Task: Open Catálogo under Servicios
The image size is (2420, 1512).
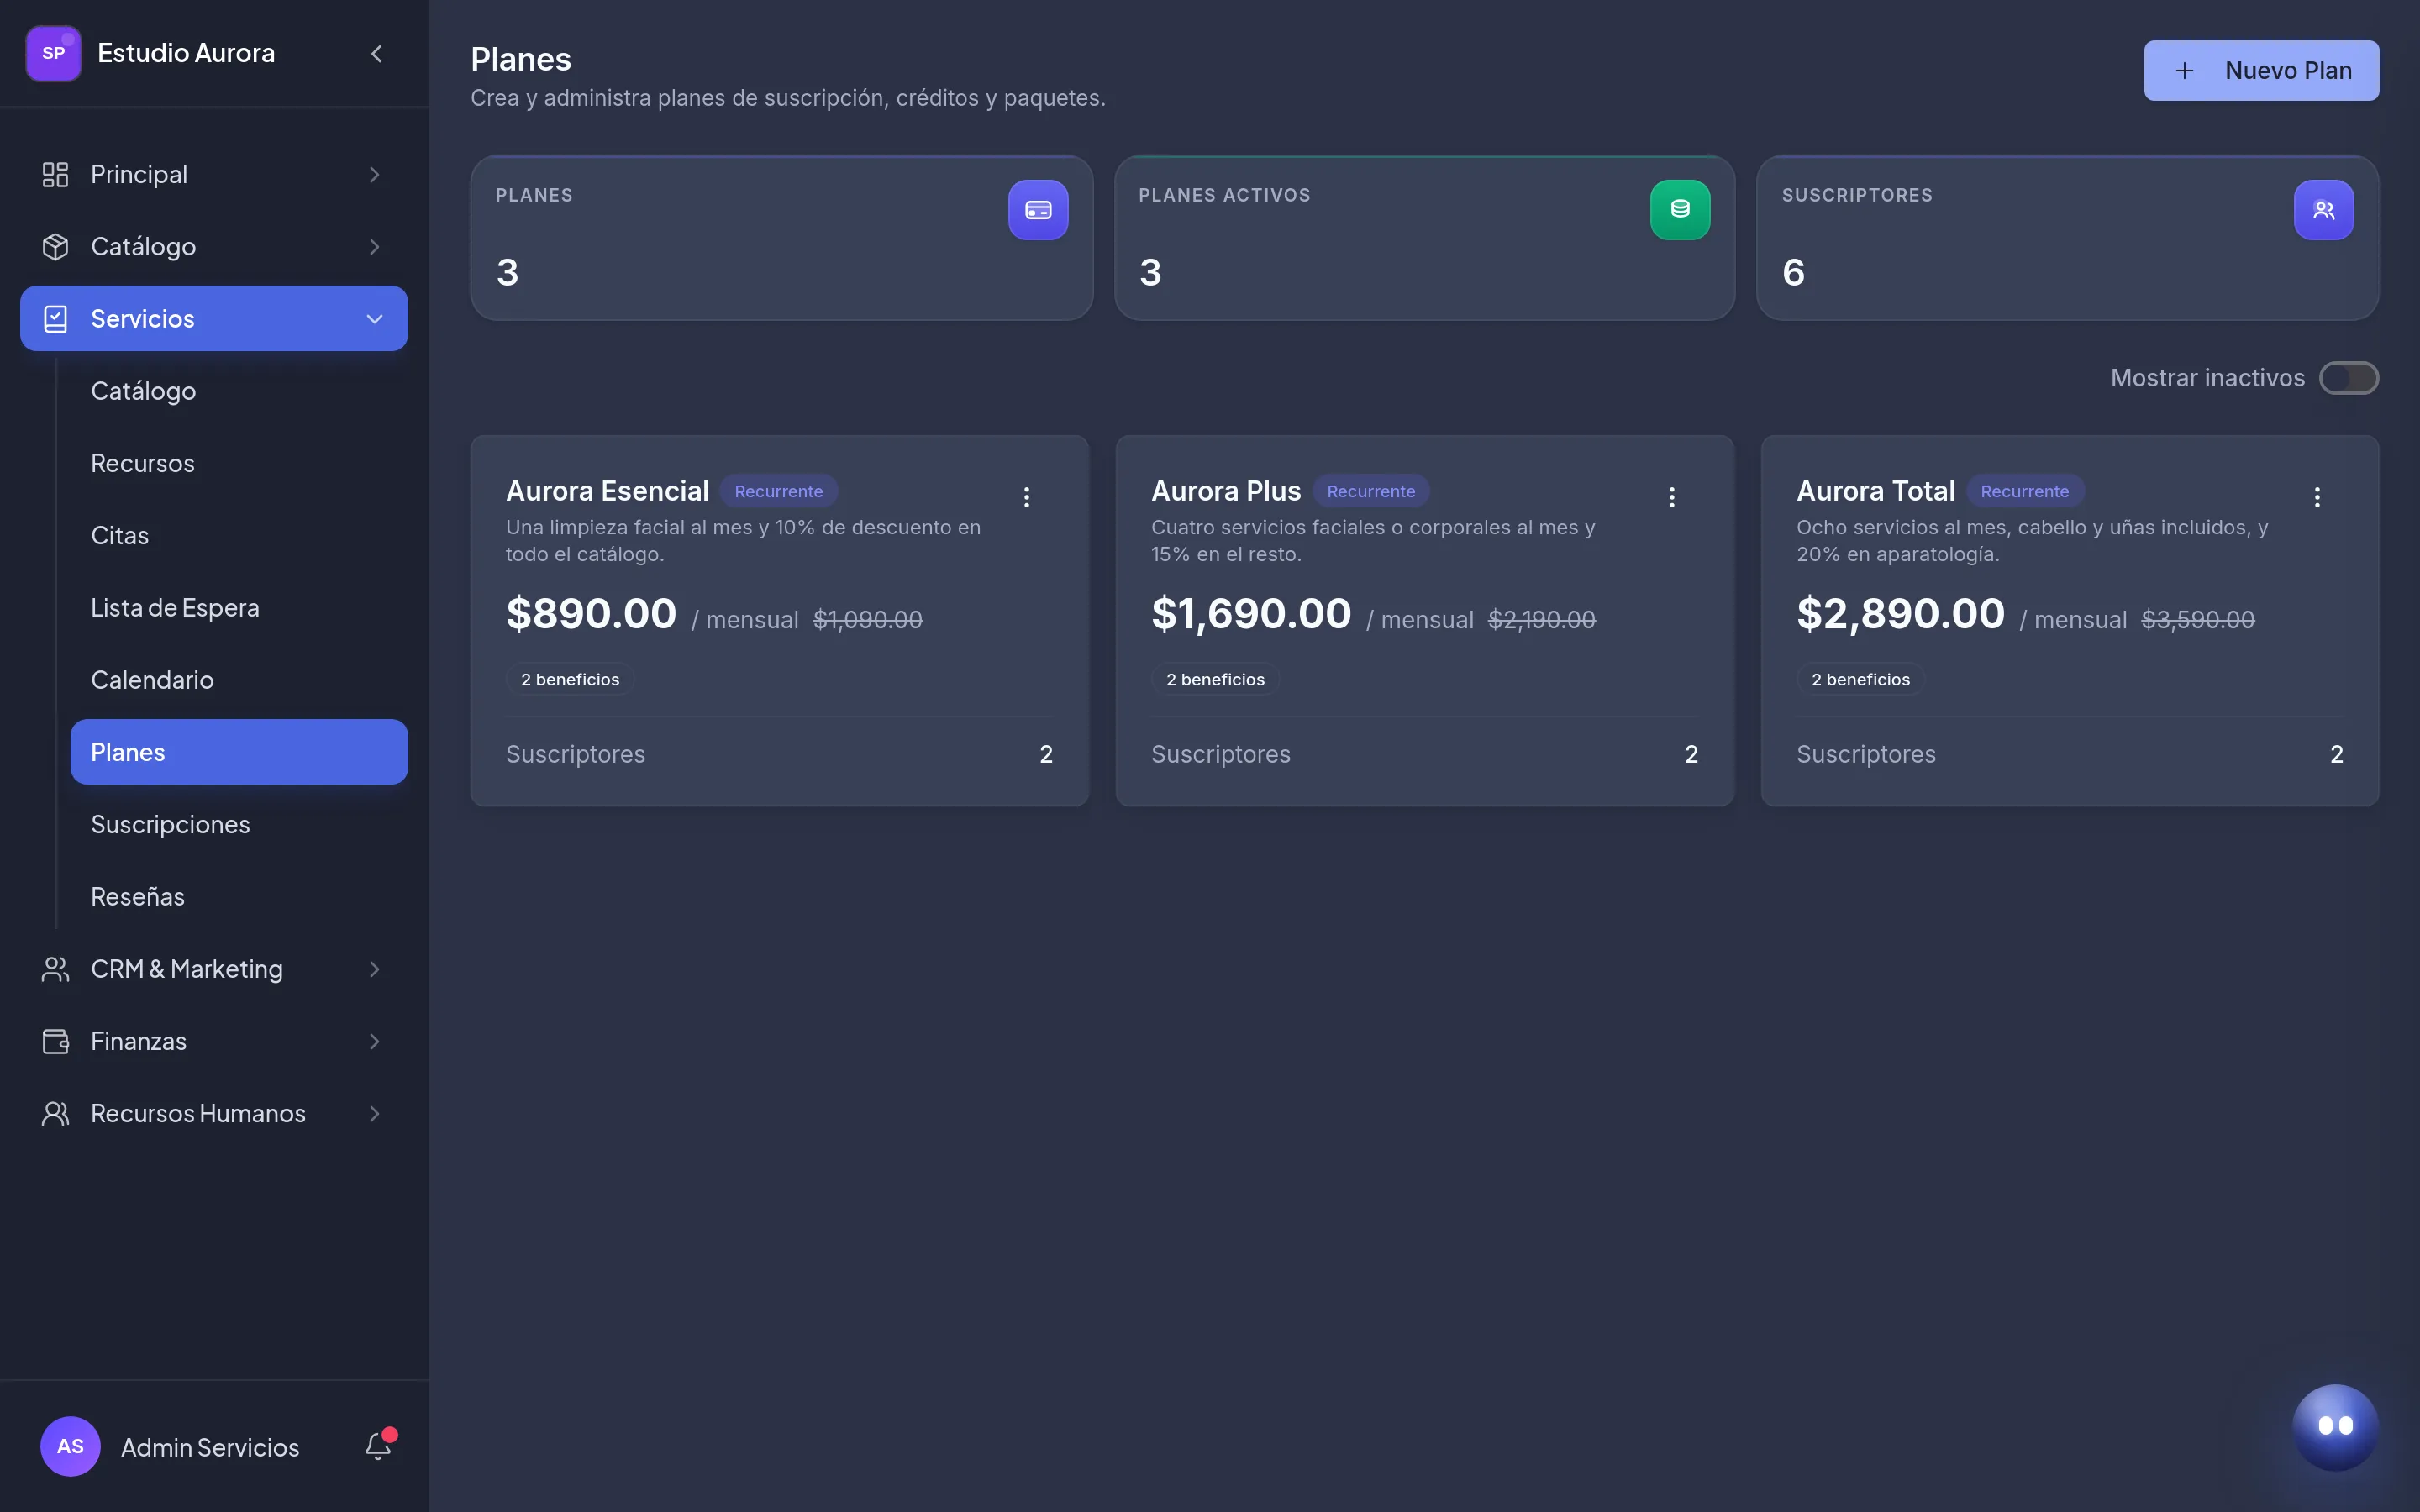Action: pyautogui.click(x=239, y=391)
